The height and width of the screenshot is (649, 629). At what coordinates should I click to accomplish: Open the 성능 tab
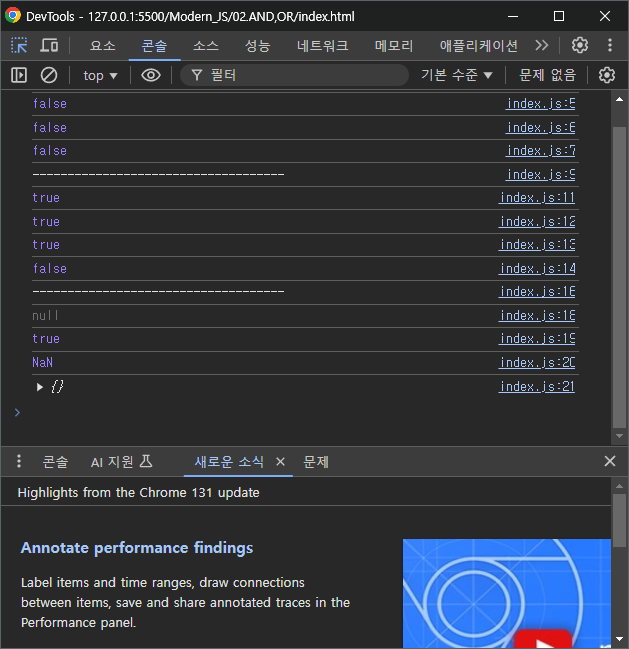[x=257, y=45]
